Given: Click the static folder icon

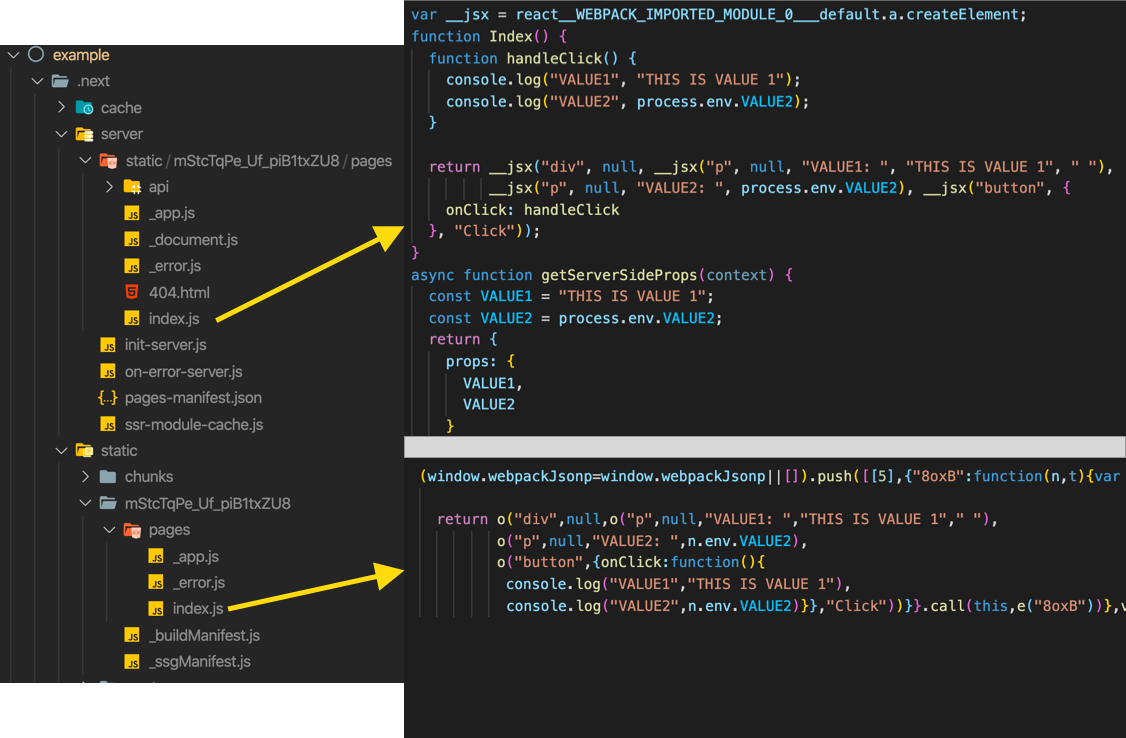Looking at the screenshot, I should 85,451.
